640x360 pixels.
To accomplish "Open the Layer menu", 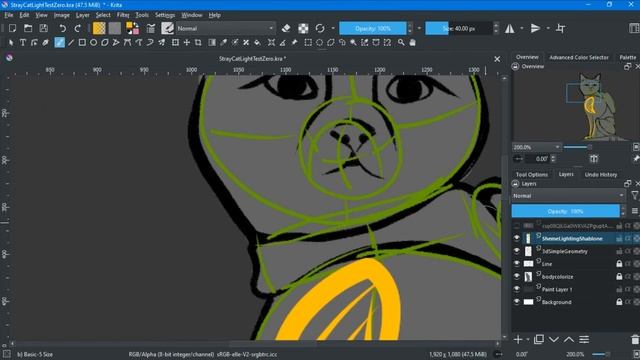I will coord(82,15).
